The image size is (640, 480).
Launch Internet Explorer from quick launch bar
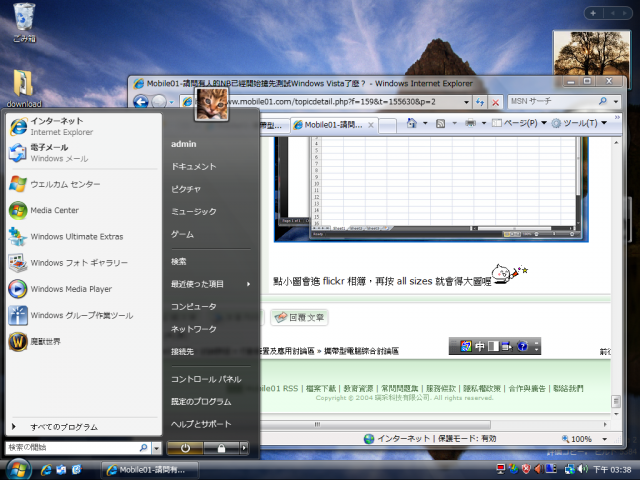click(x=46, y=470)
